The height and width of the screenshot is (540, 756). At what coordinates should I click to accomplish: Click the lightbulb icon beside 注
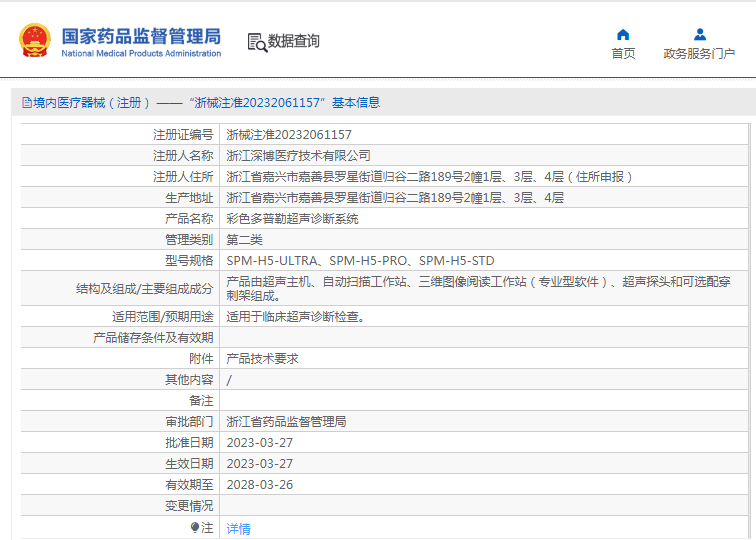coord(195,527)
